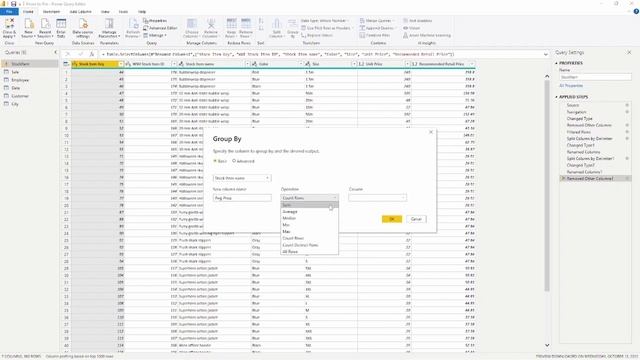Click the Text Analytics command
Screen dimensions: 640x360
coord(418,20)
